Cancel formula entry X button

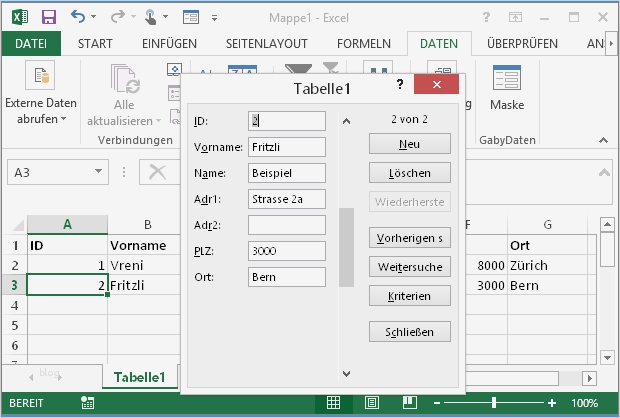click(x=157, y=172)
